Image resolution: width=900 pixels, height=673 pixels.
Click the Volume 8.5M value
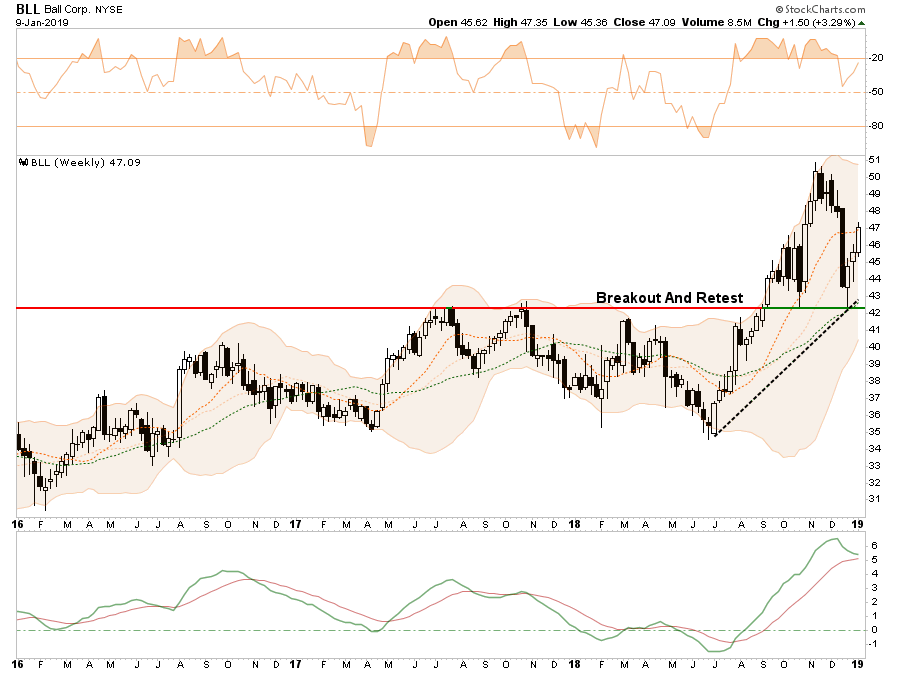point(716,22)
